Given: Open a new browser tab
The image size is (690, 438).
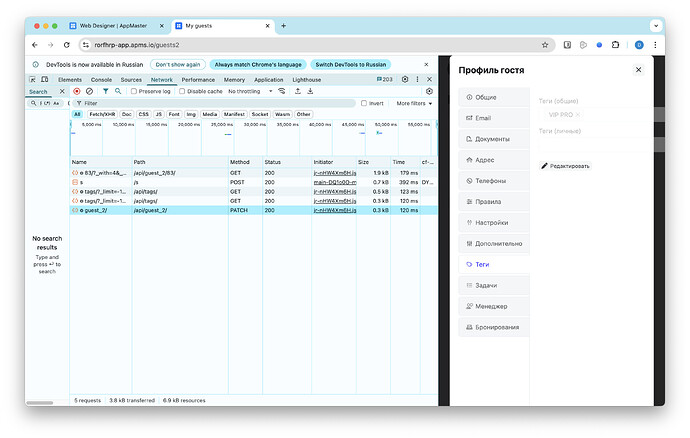Looking at the screenshot, I should point(283,26).
